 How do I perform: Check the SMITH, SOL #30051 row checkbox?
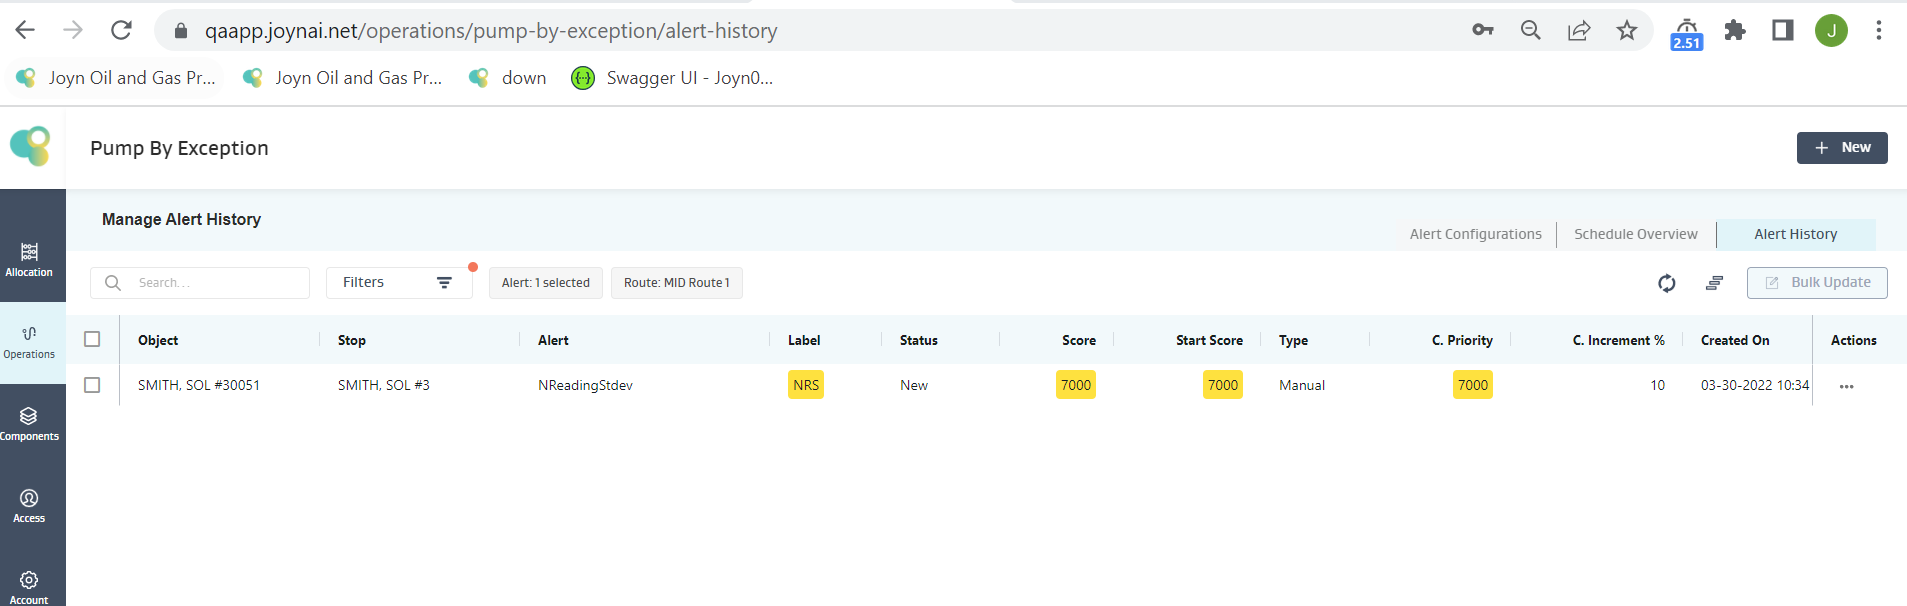(92, 385)
